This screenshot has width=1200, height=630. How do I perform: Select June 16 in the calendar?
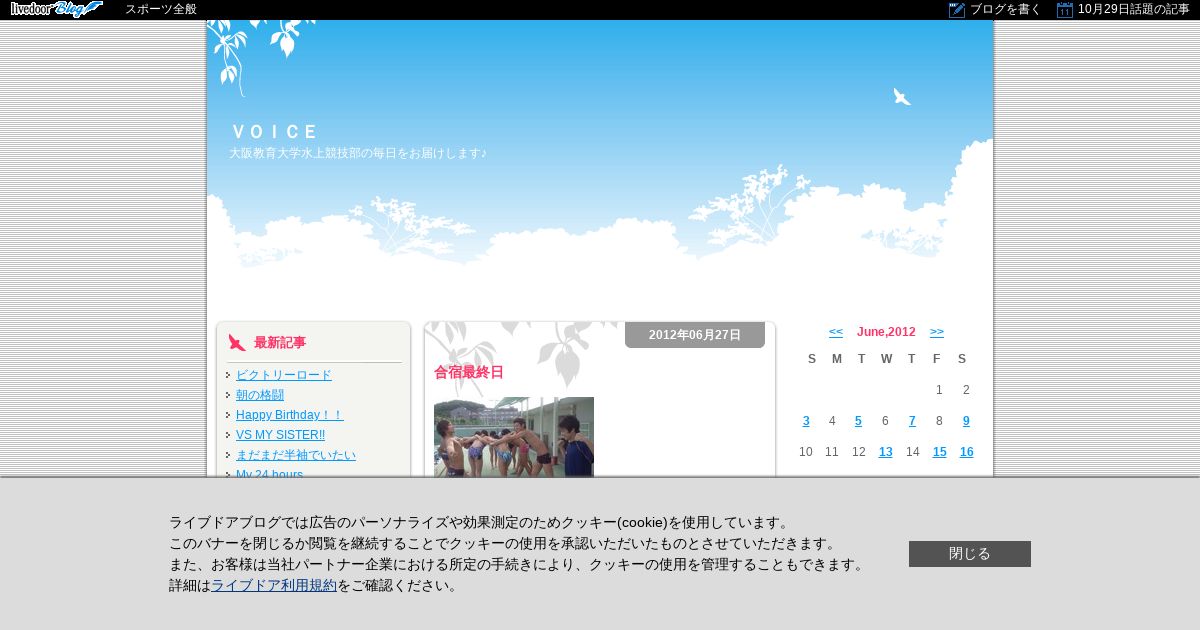click(x=966, y=452)
